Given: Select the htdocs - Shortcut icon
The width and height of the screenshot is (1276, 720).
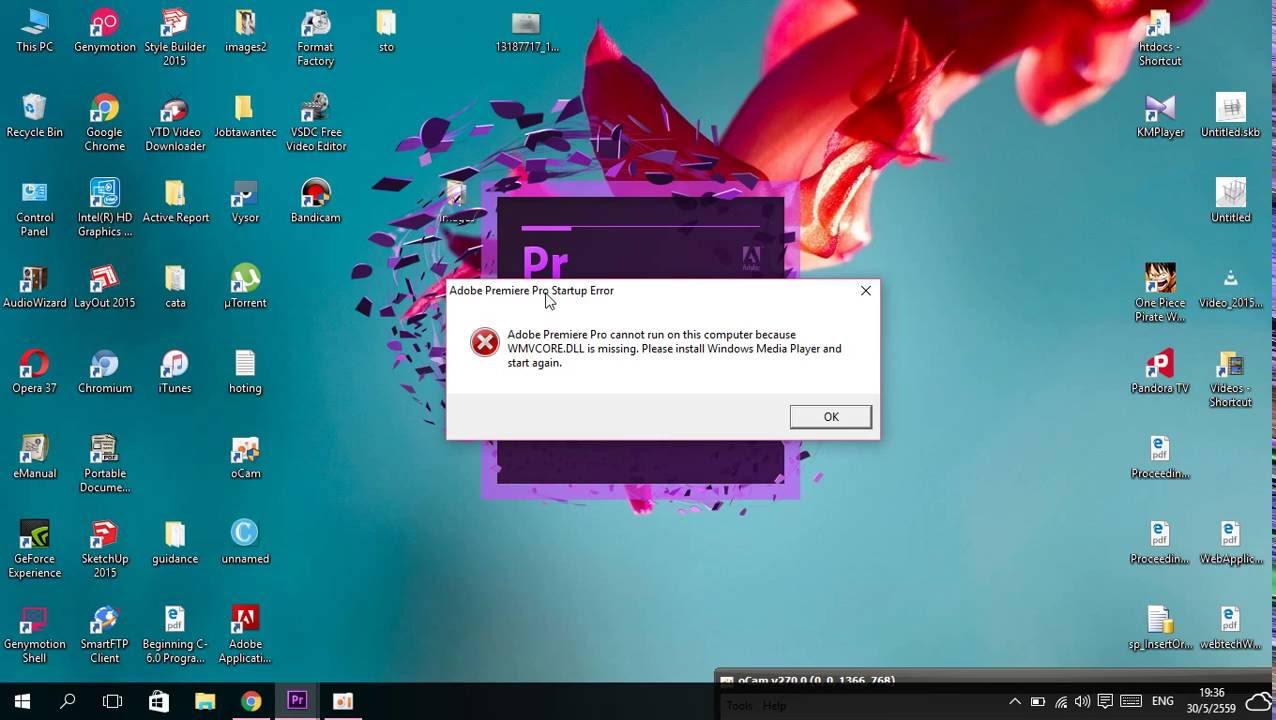Looking at the screenshot, I should pos(1160,38).
